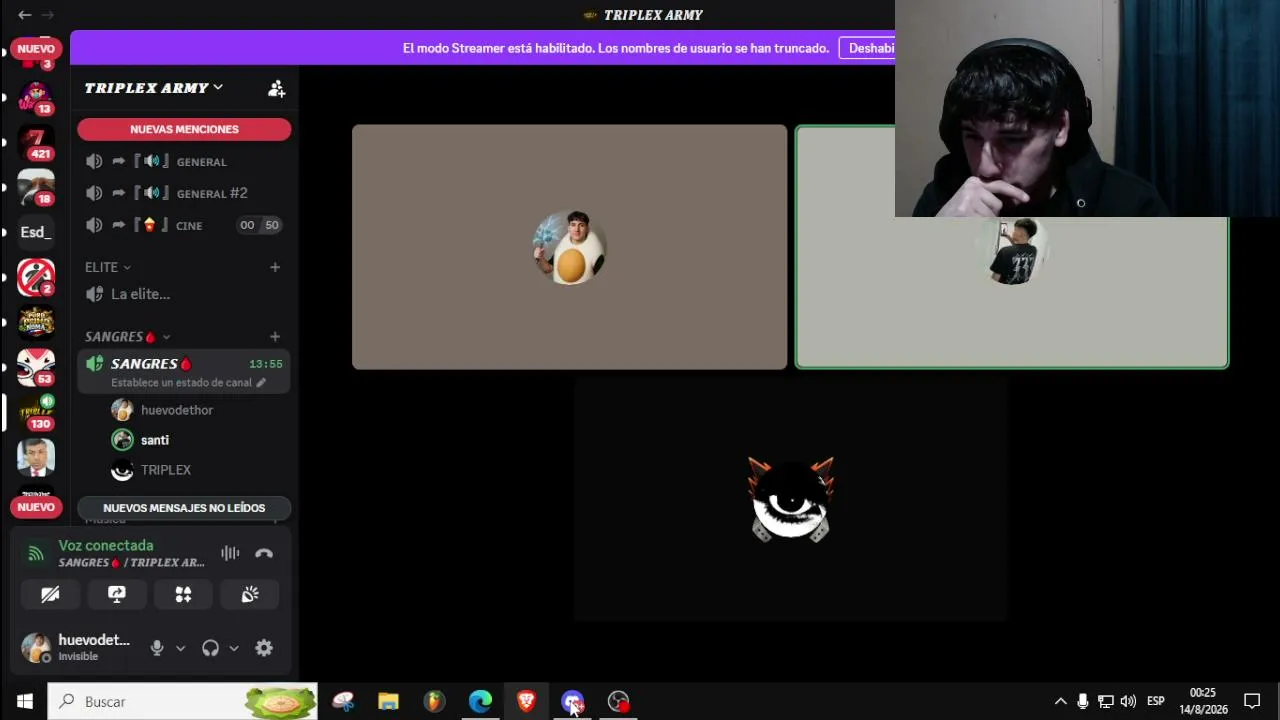
Task: Focus the huevodethor video tile
Action: point(570,247)
